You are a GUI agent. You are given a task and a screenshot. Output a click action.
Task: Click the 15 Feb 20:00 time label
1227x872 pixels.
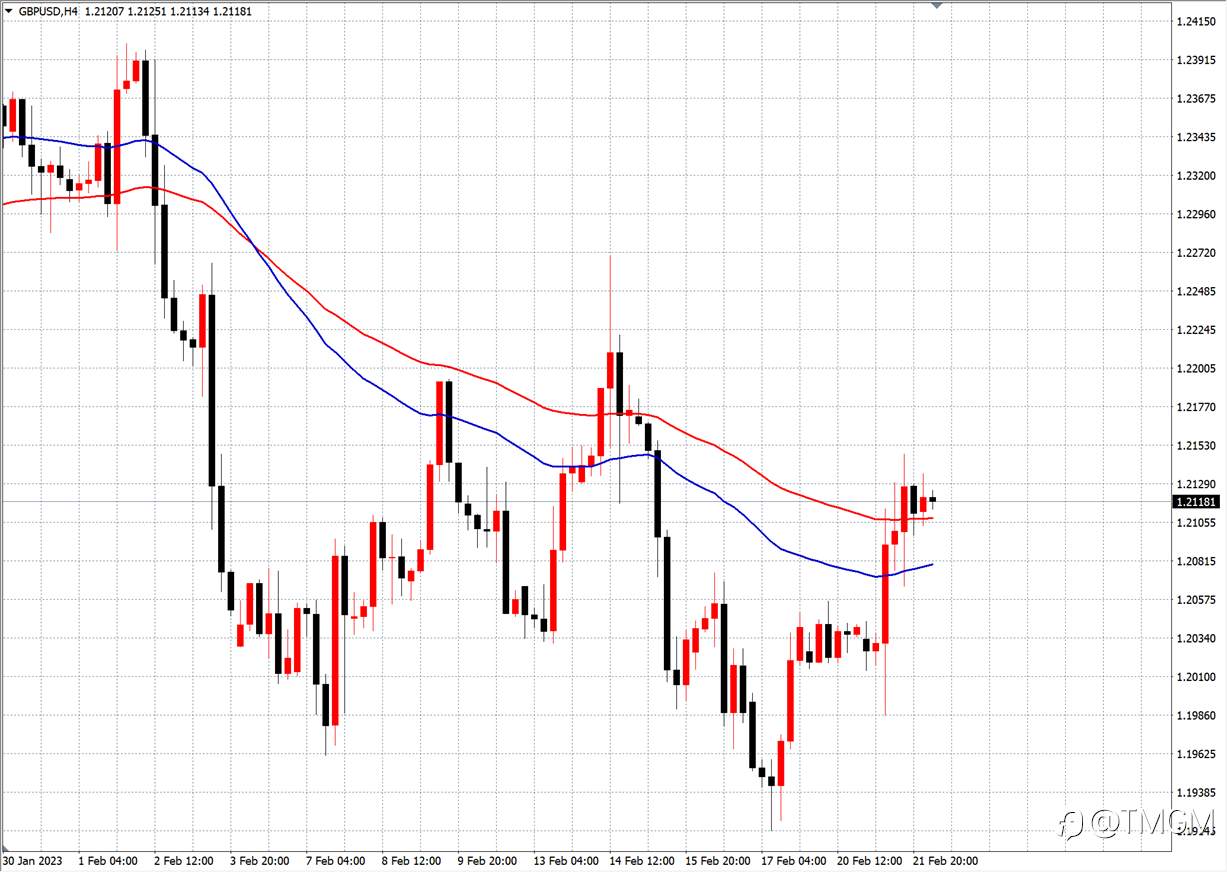pyautogui.click(x=718, y=861)
